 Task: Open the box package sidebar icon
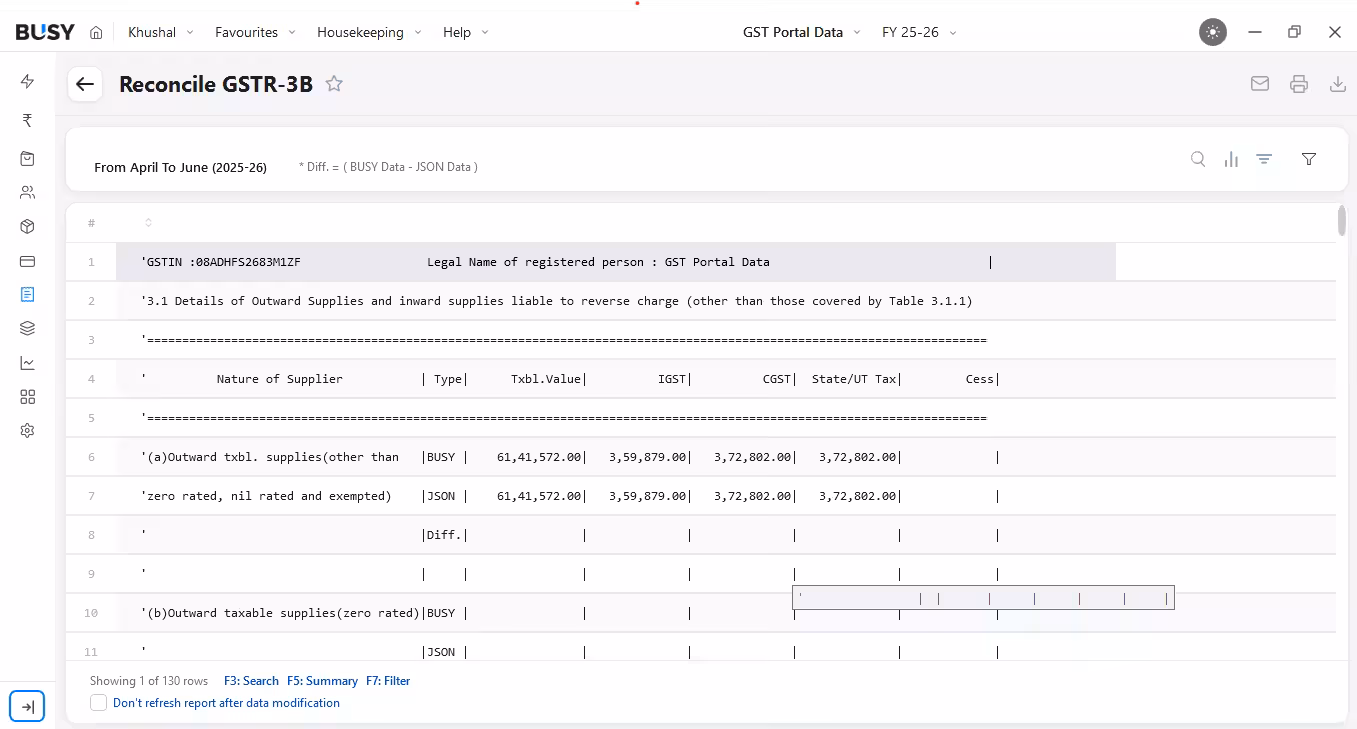(x=28, y=226)
